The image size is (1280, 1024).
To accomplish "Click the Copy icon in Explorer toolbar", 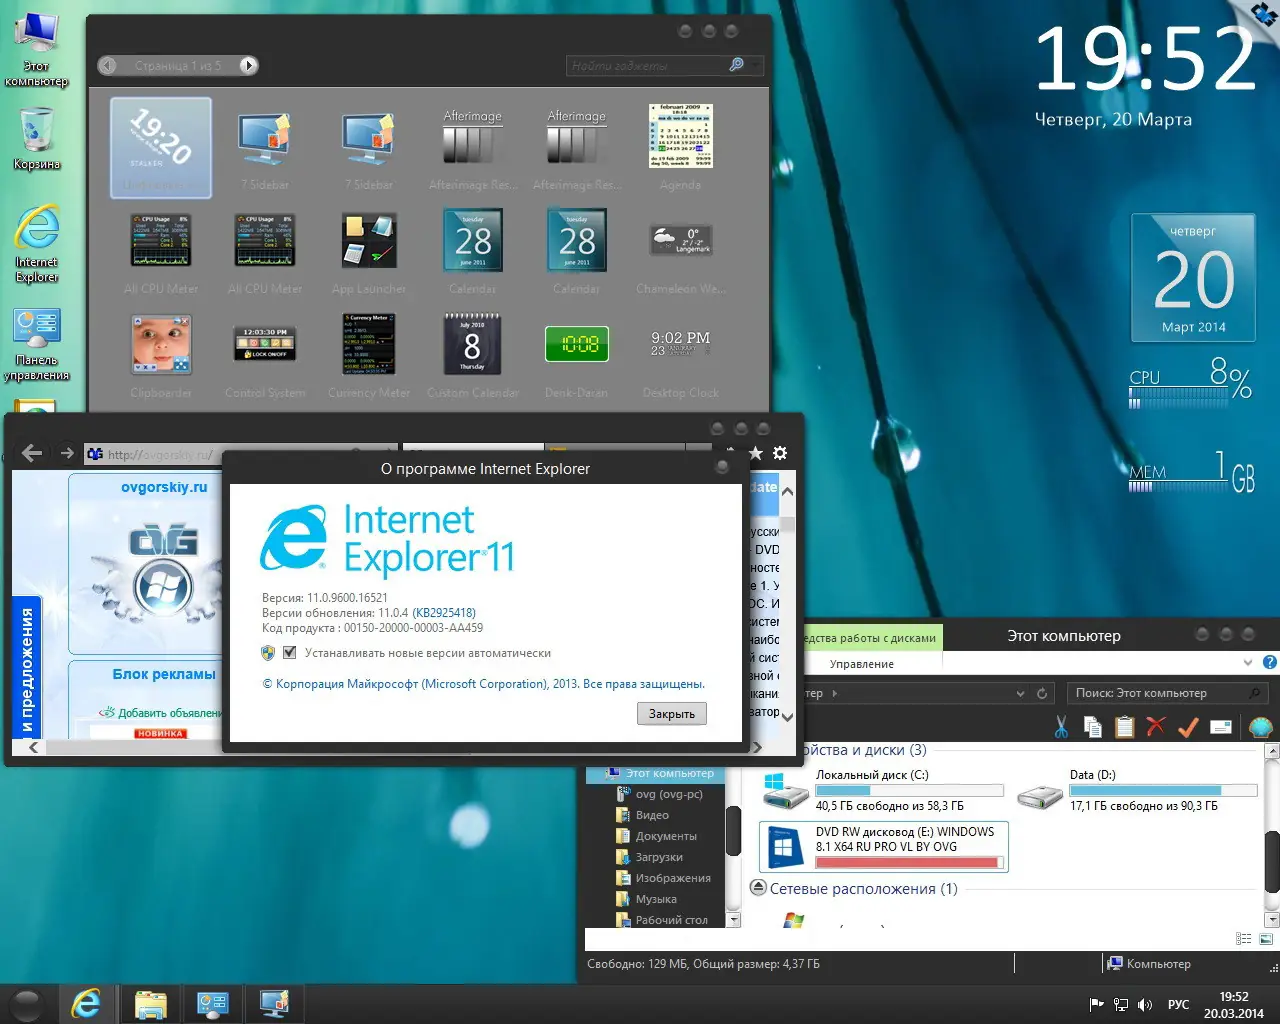I will [1093, 727].
